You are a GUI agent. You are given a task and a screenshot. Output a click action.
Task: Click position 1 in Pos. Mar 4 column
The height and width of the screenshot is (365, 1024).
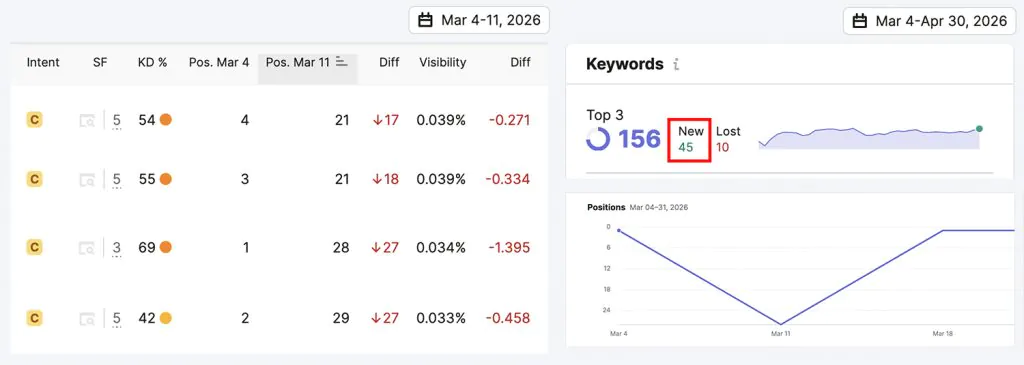click(246, 247)
